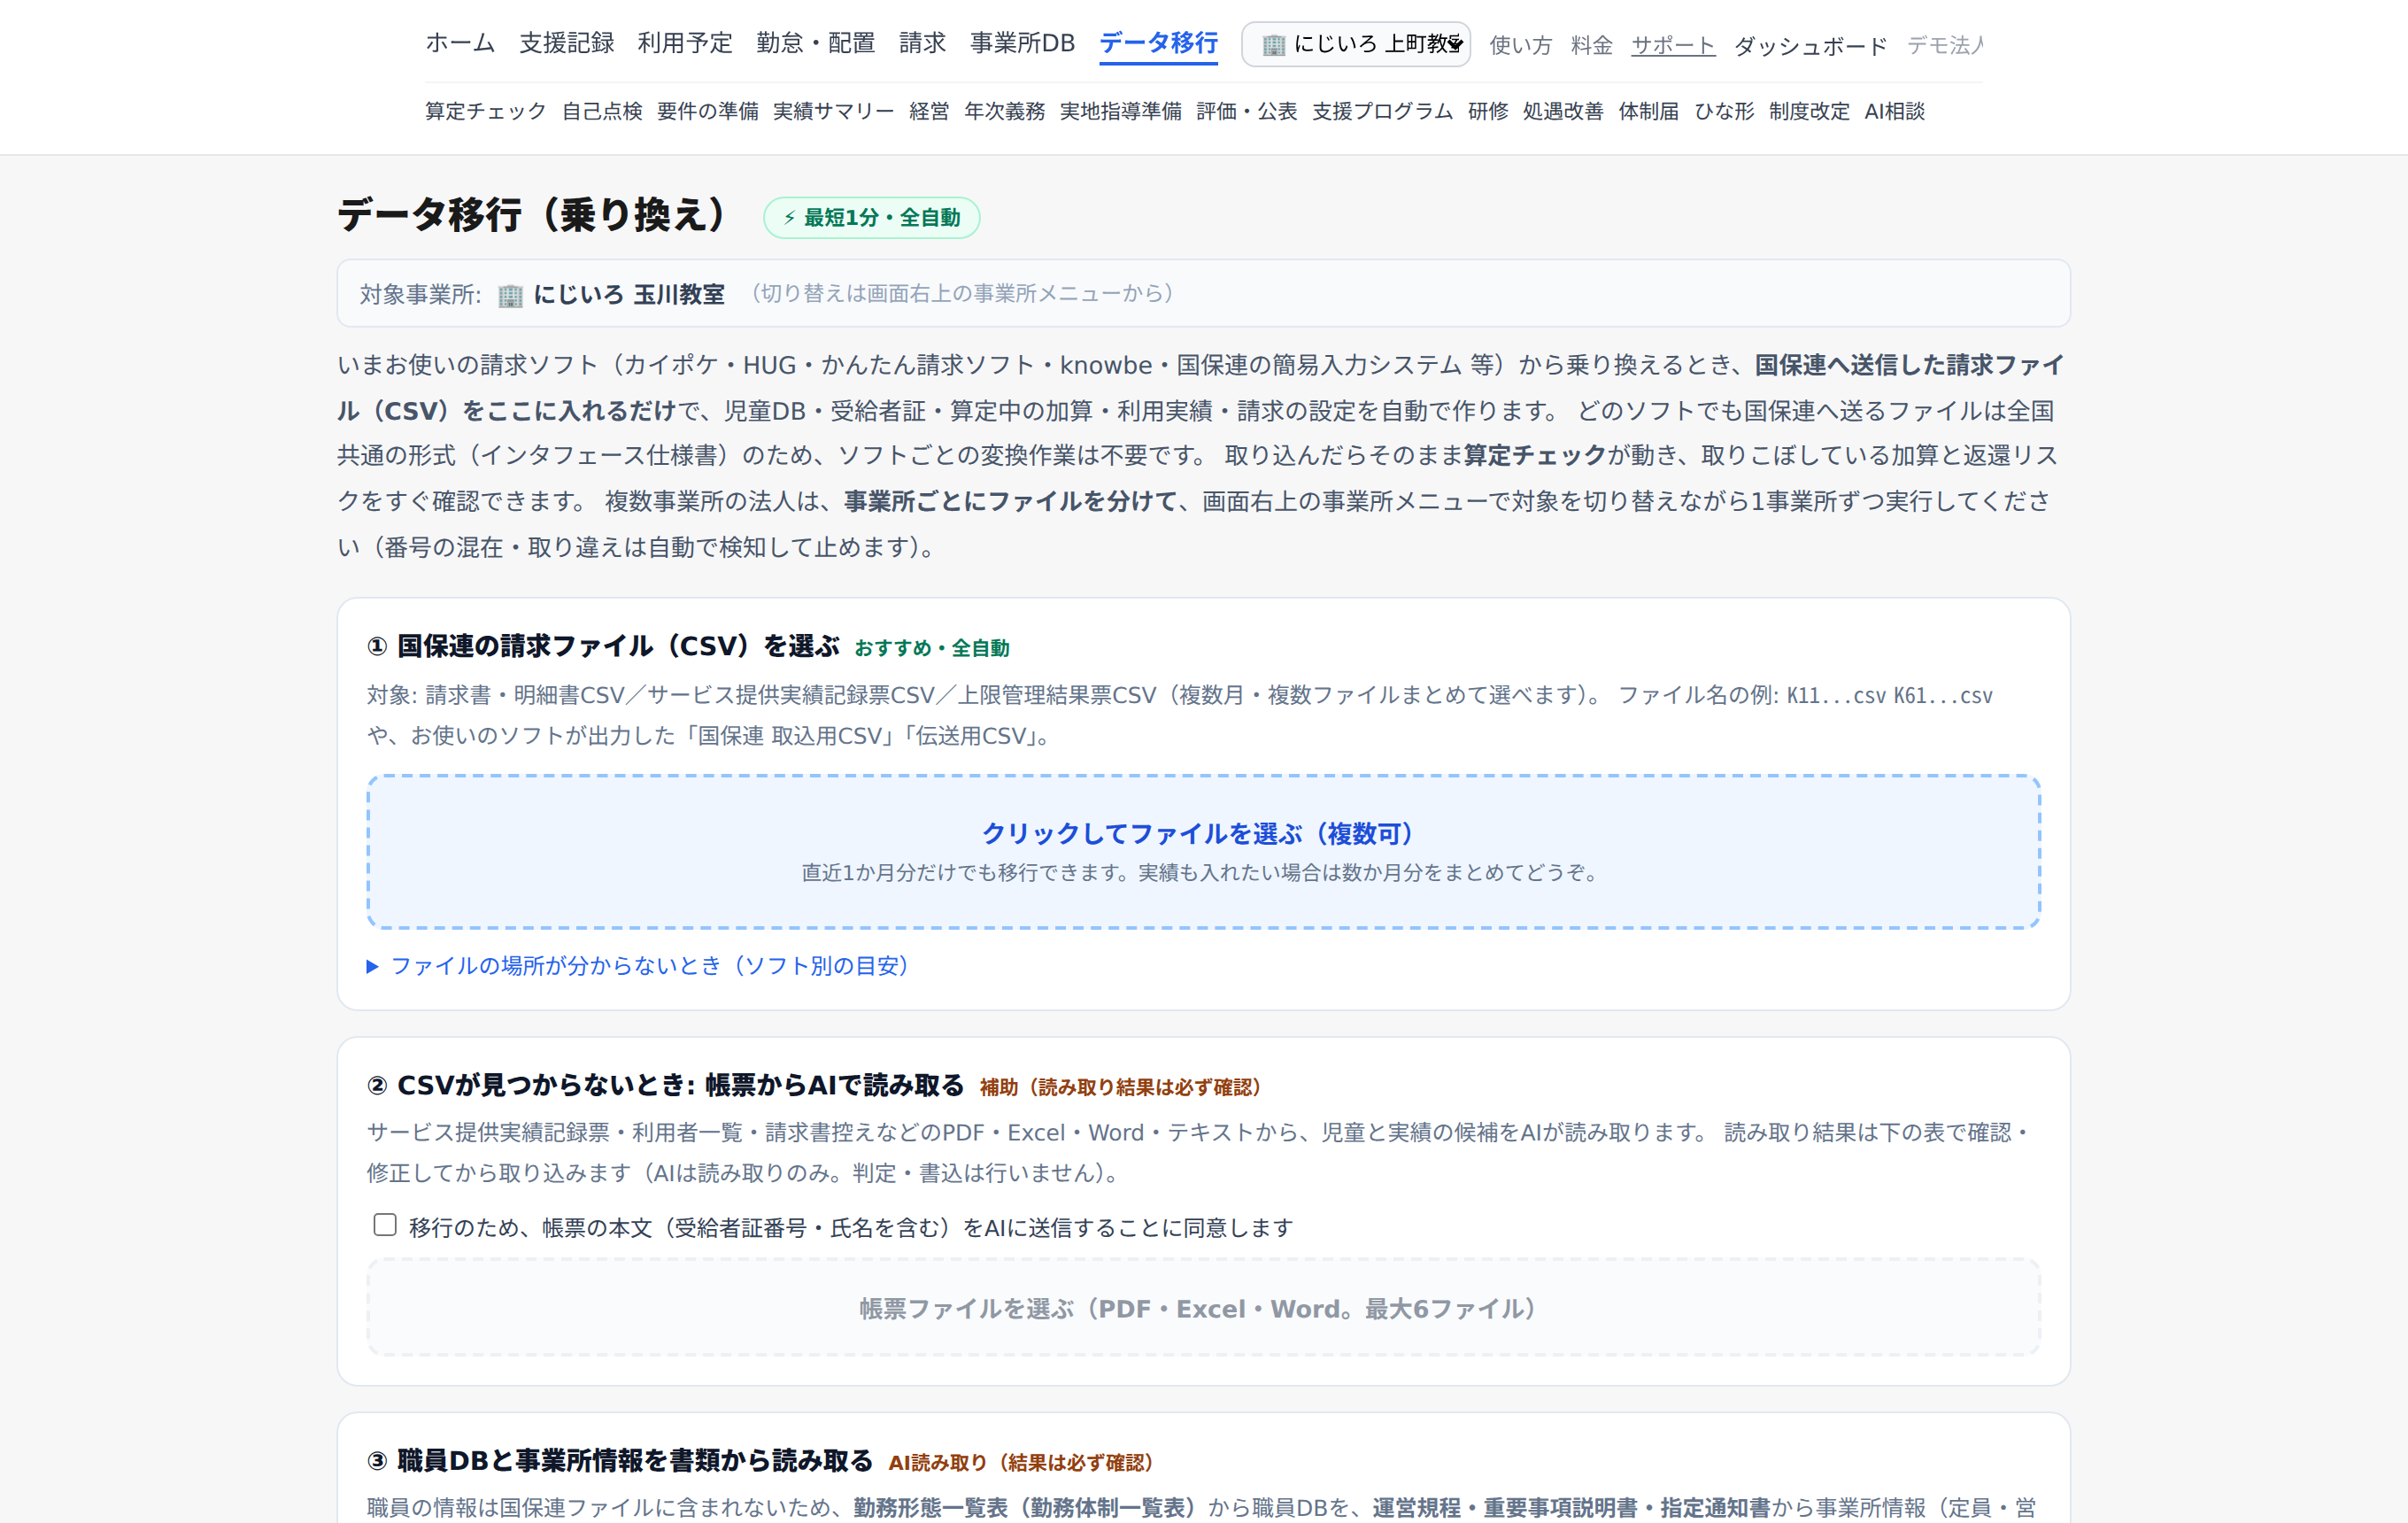Go to 支援記録 page

566,43
